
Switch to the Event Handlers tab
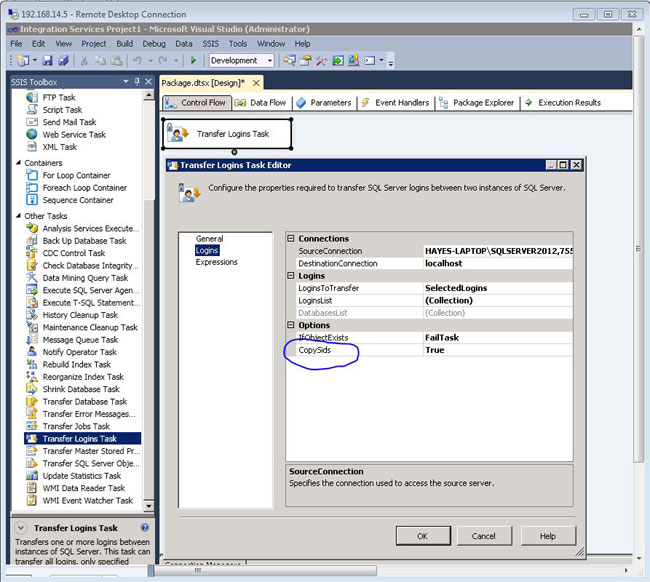(395, 103)
